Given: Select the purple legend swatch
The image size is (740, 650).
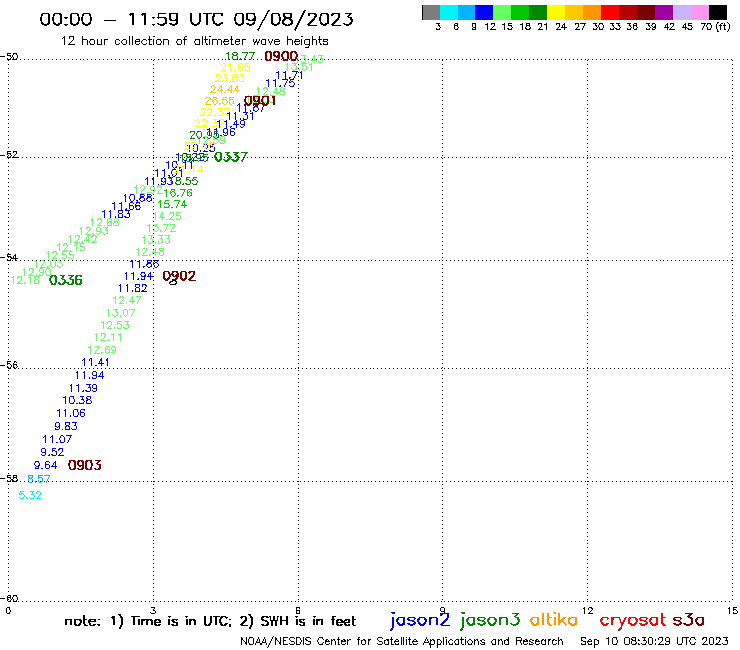Looking at the screenshot, I should (x=664, y=12).
